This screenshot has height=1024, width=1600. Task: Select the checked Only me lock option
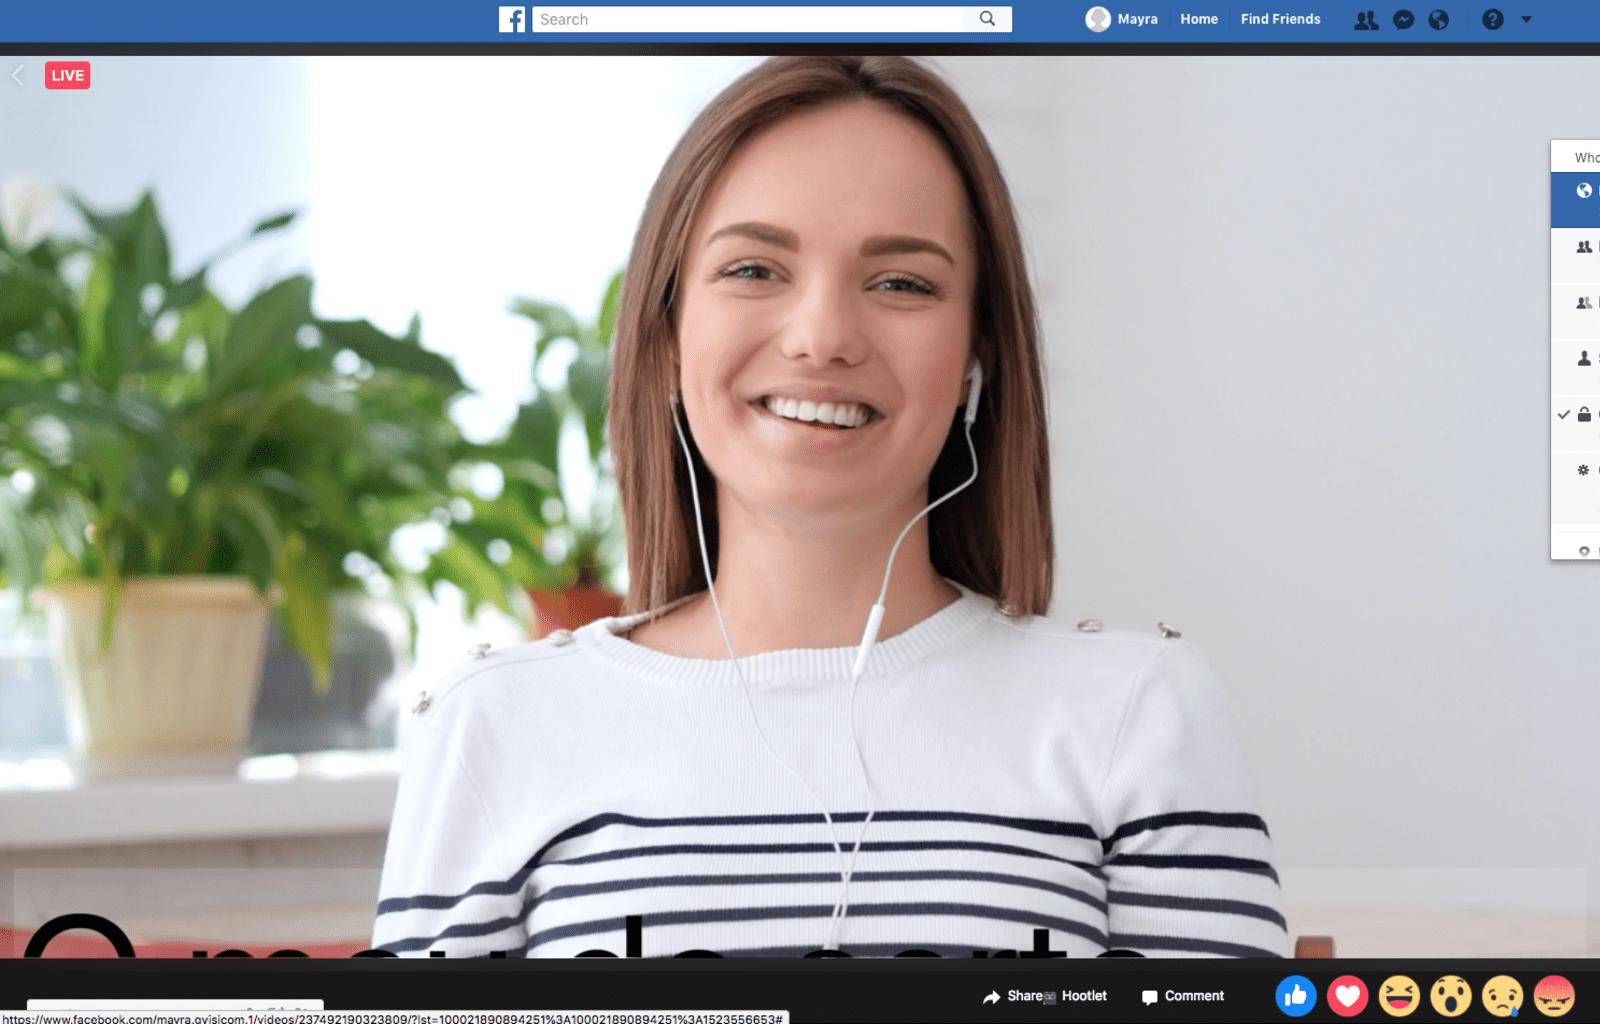click(x=1576, y=423)
